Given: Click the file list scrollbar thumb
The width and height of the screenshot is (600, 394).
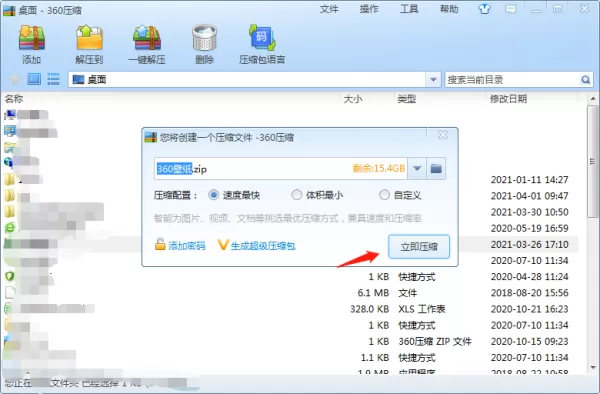Looking at the screenshot, I should [x=593, y=161].
